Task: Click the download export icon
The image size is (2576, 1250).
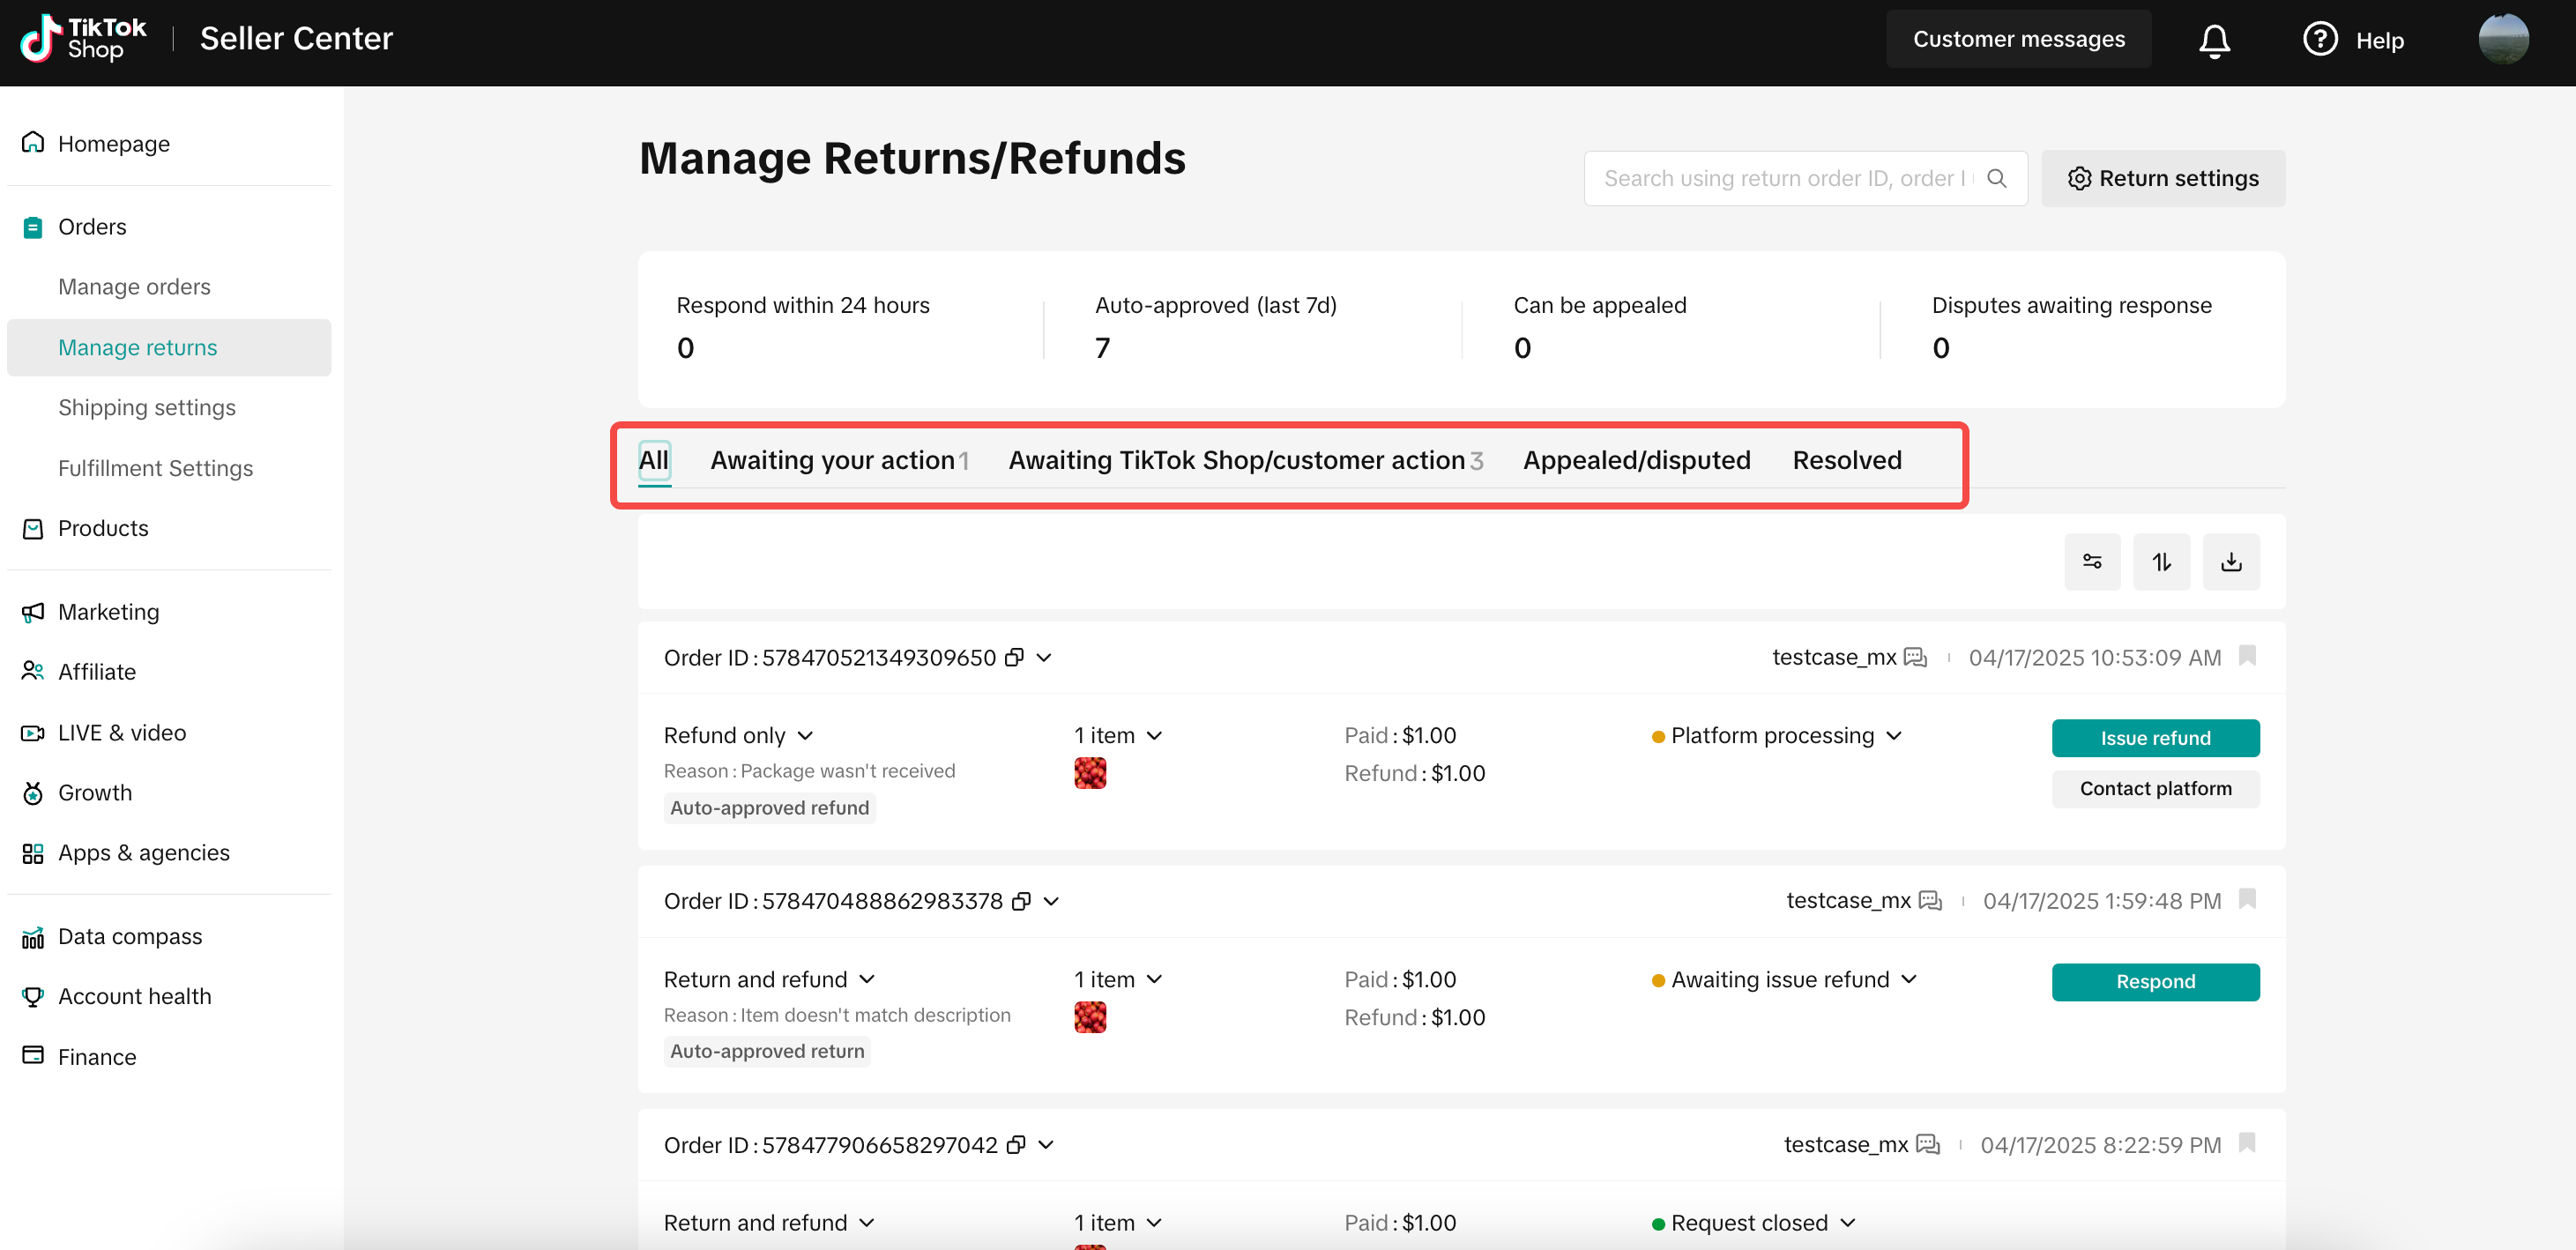Action: 2231,562
